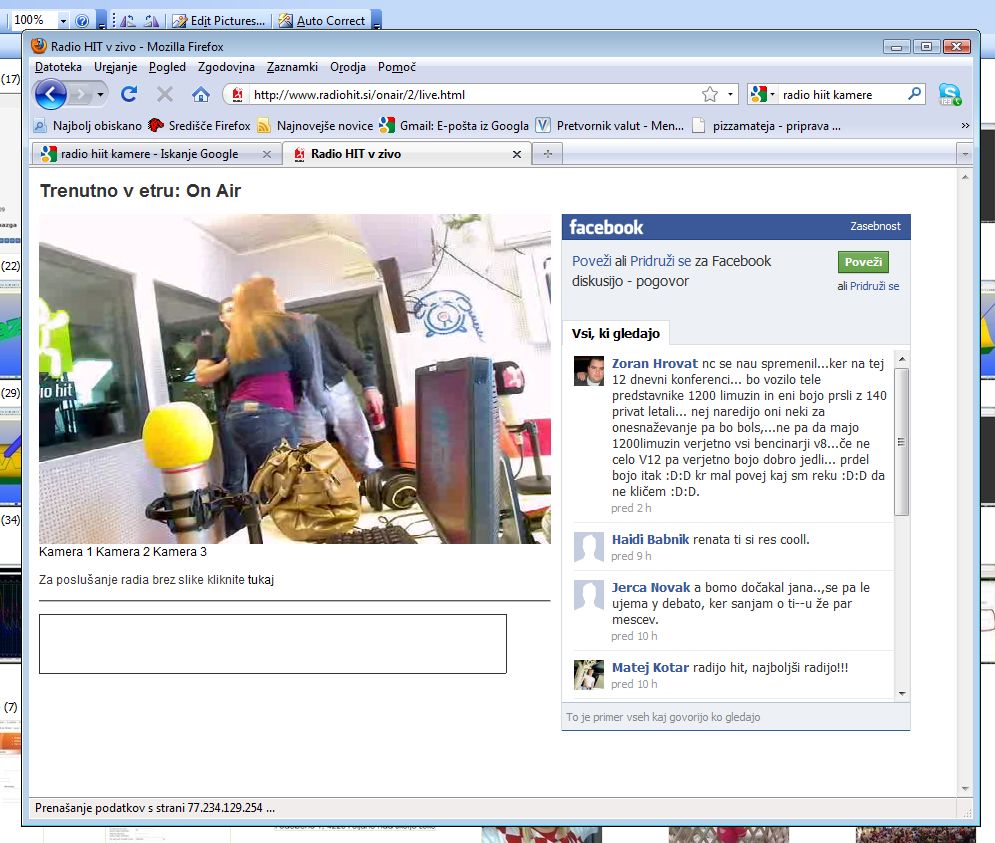Open the Urejanje menu
Screen dimensions: 995x843
point(115,67)
